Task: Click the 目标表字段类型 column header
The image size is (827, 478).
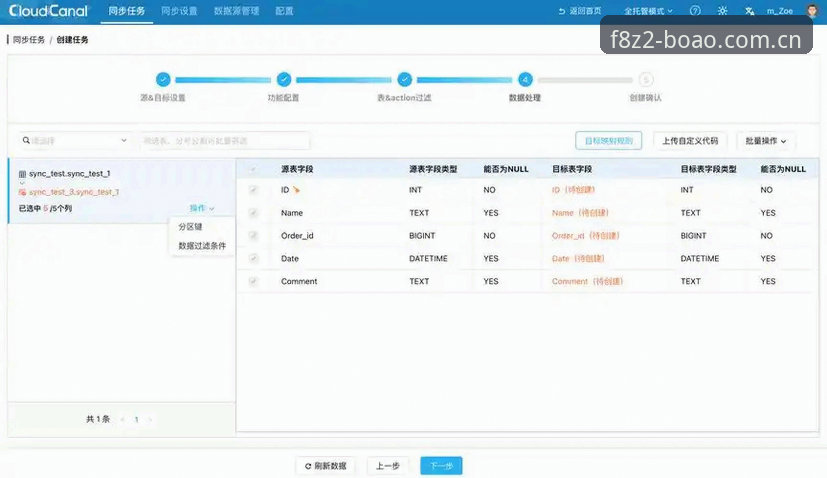Action: click(x=708, y=169)
